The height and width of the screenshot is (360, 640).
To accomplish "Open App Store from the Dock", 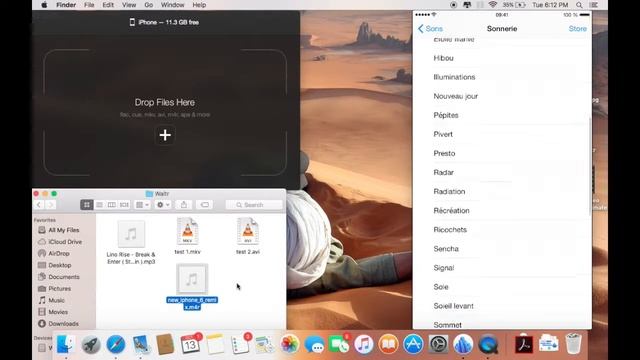I will [413, 344].
